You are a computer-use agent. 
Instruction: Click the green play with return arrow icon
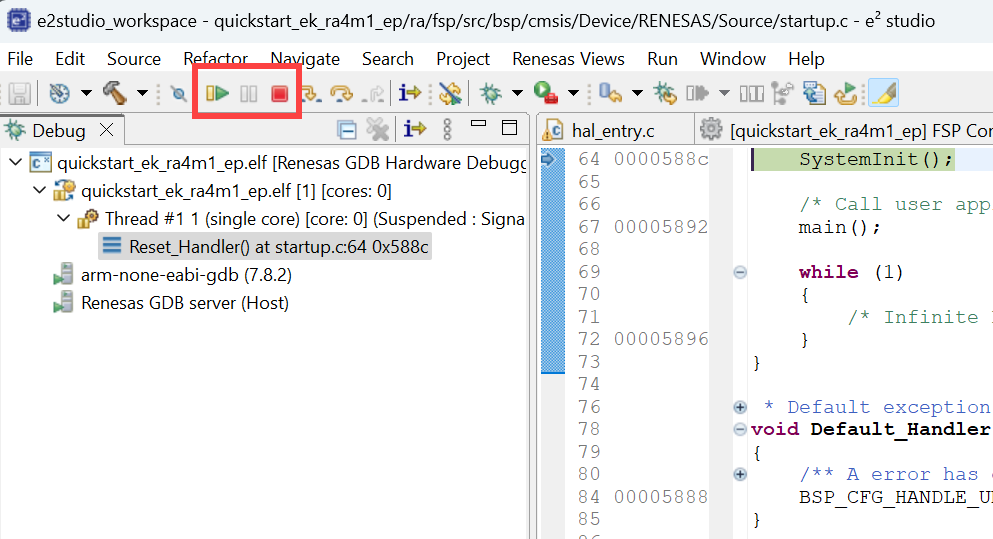[x=845, y=94]
